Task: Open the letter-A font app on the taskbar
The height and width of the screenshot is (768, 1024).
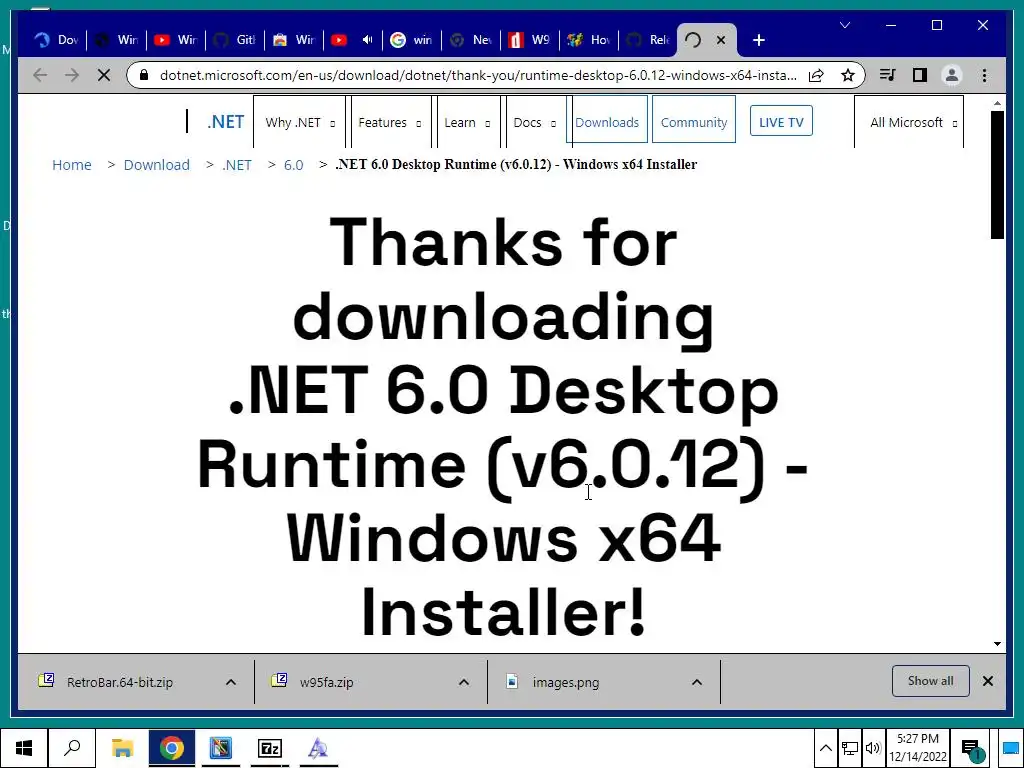Action: point(318,748)
